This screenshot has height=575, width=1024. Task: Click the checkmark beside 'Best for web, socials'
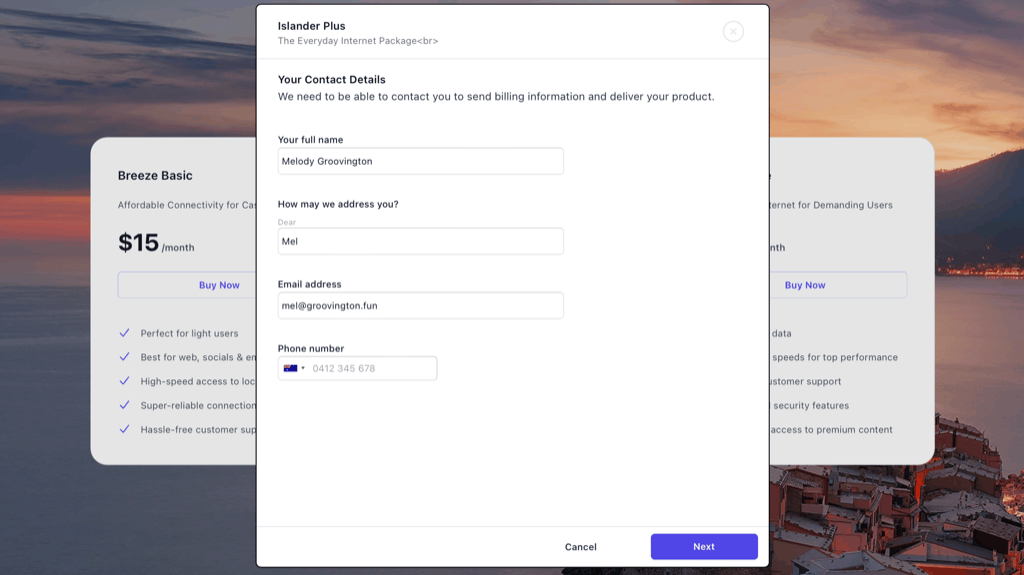pyautogui.click(x=125, y=357)
